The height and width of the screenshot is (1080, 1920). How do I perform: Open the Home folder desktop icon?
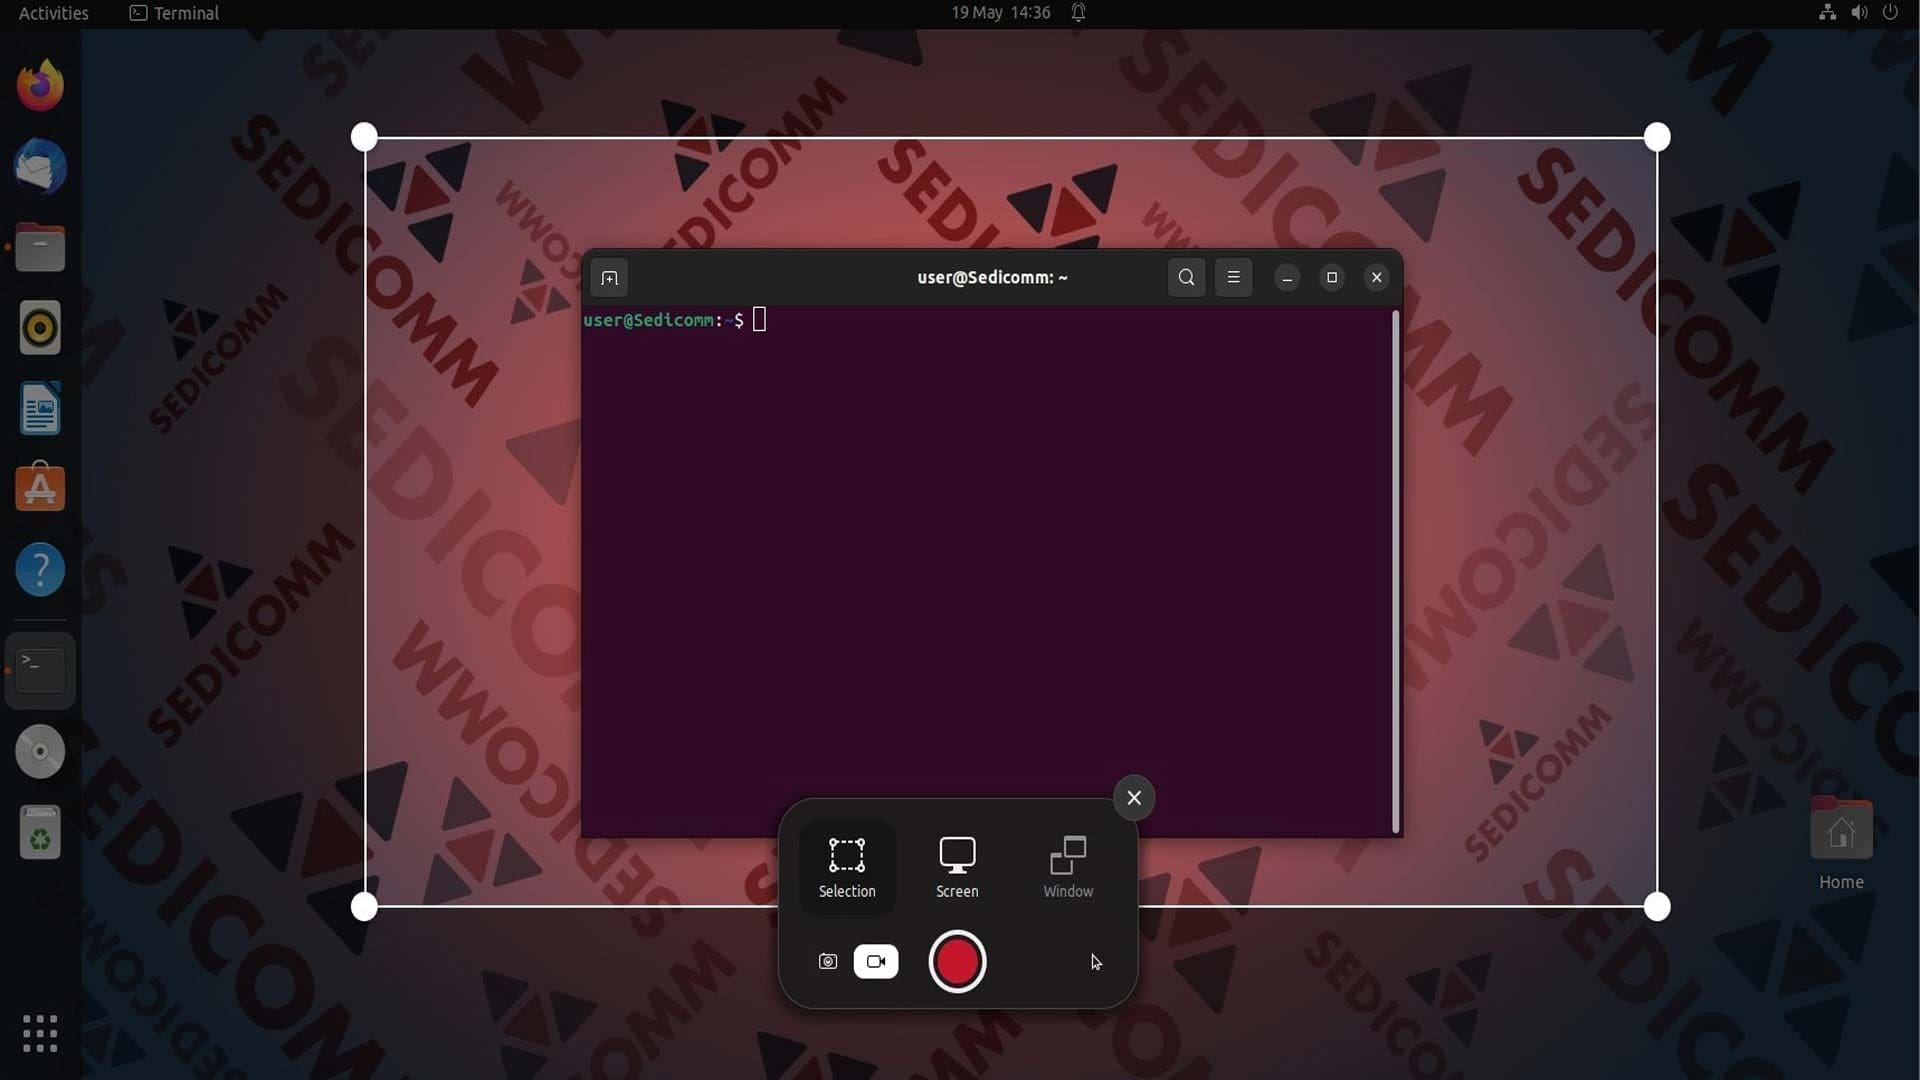click(x=1841, y=843)
